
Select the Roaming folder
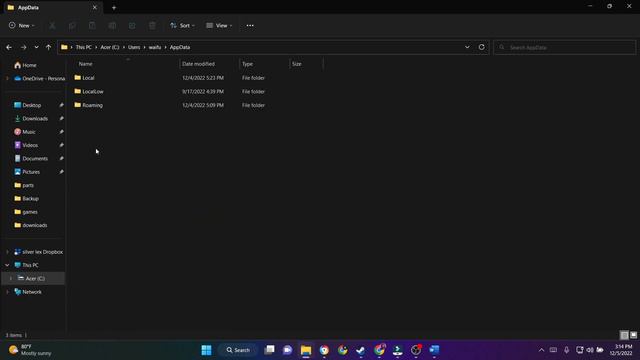point(92,105)
